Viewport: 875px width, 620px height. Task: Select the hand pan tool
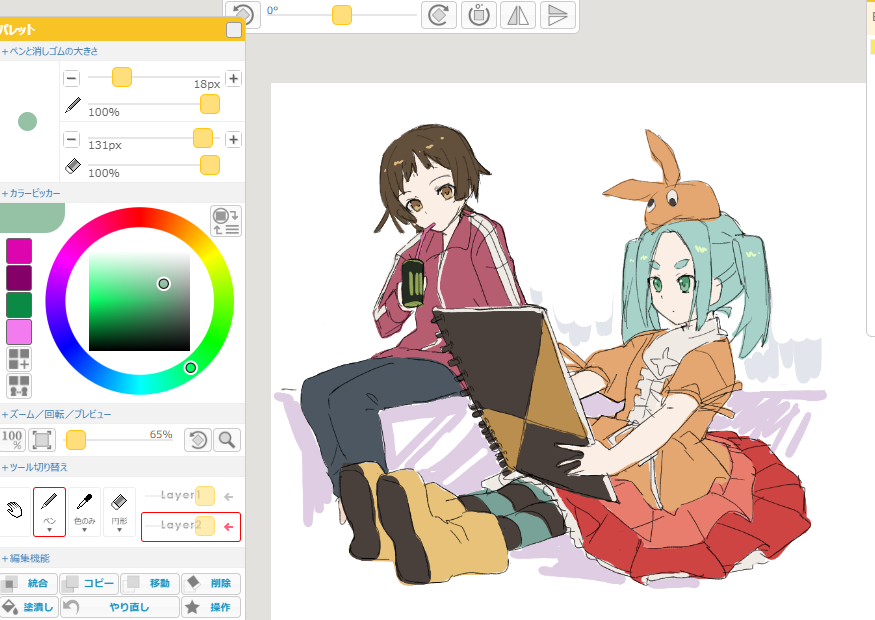(x=14, y=510)
